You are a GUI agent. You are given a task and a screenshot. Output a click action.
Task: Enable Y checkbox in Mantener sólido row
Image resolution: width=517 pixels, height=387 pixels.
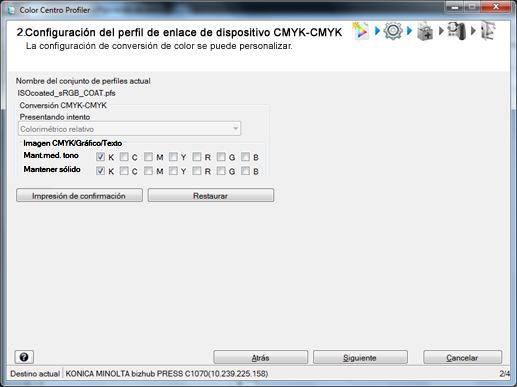pyautogui.click(x=173, y=171)
